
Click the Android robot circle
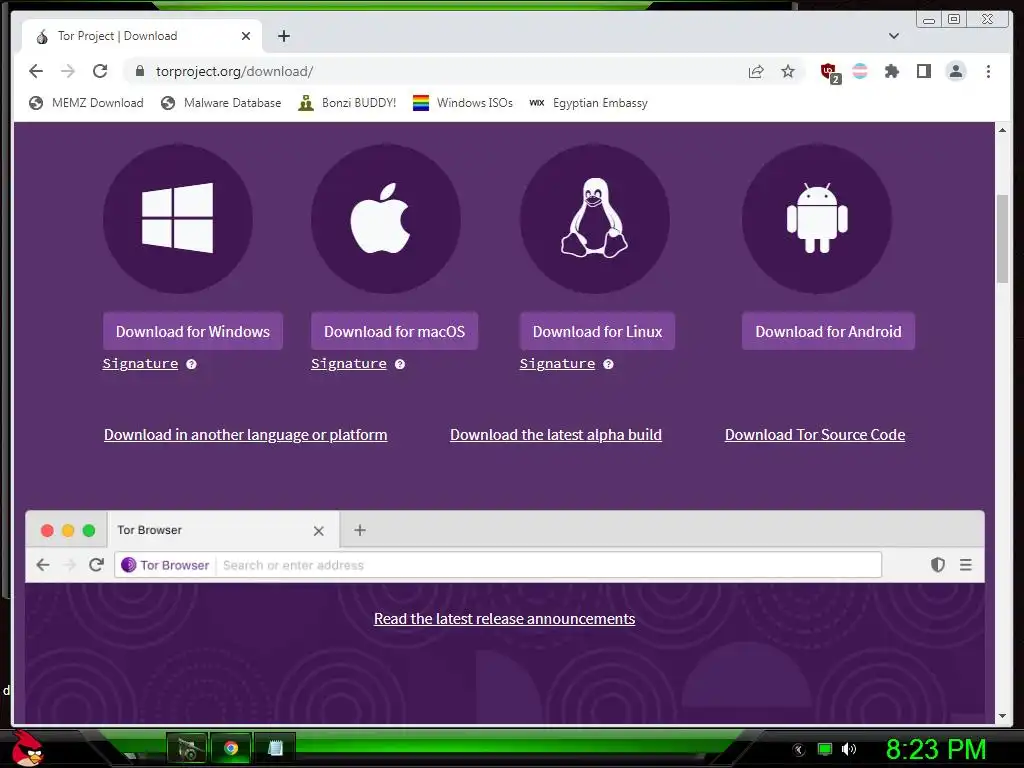pos(817,218)
